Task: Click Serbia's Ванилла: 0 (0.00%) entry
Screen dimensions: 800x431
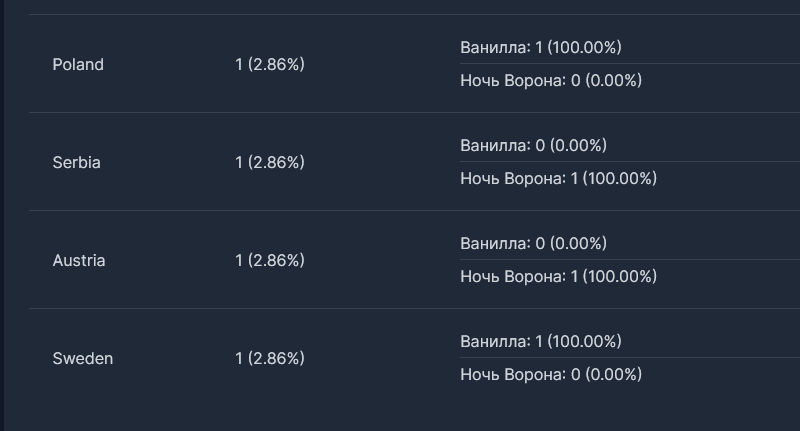Action: (533, 146)
